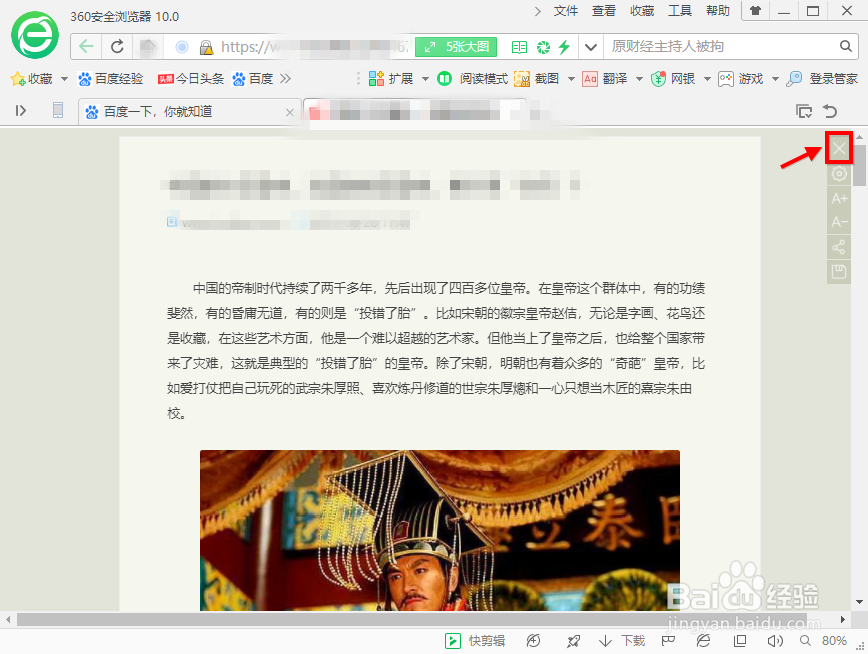This screenshot has width=868, height=654.
Task: Click the emperor image in the article
Action: pos(440,531)
